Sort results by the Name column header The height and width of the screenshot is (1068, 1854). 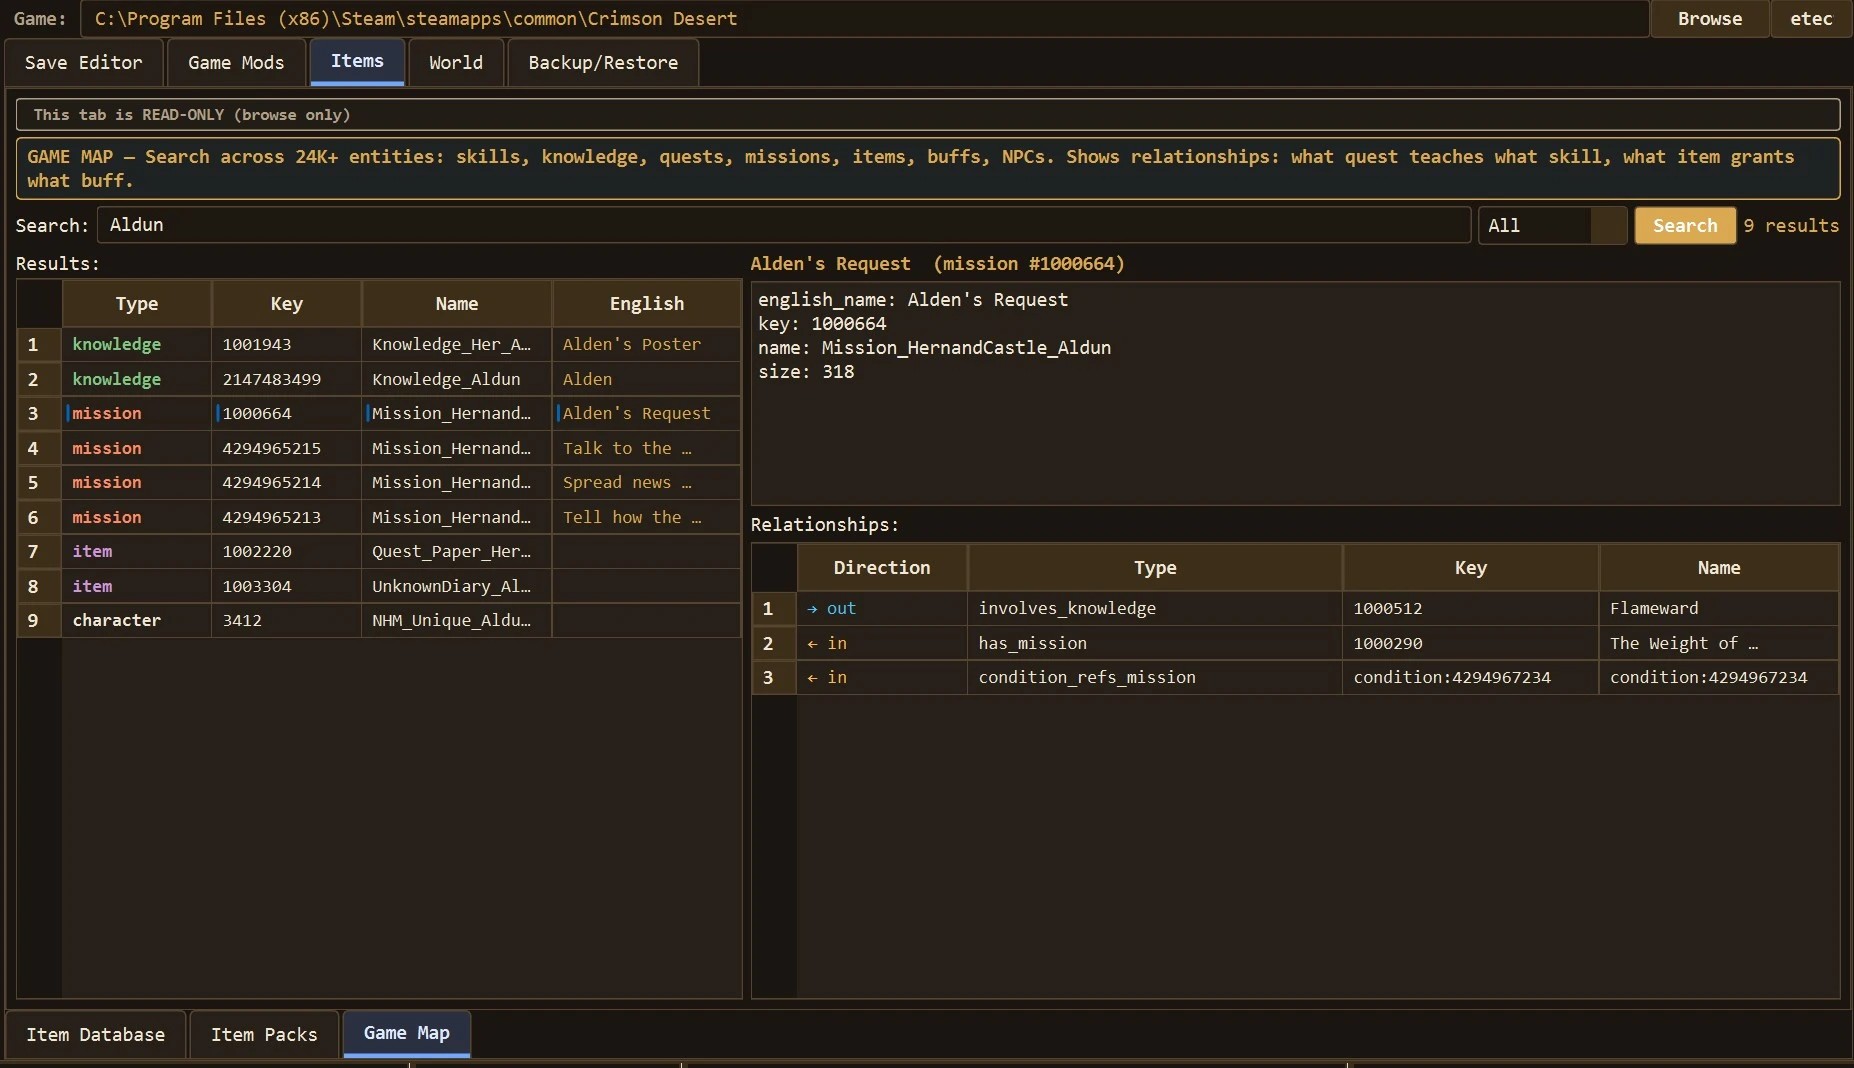click(457, 304)
